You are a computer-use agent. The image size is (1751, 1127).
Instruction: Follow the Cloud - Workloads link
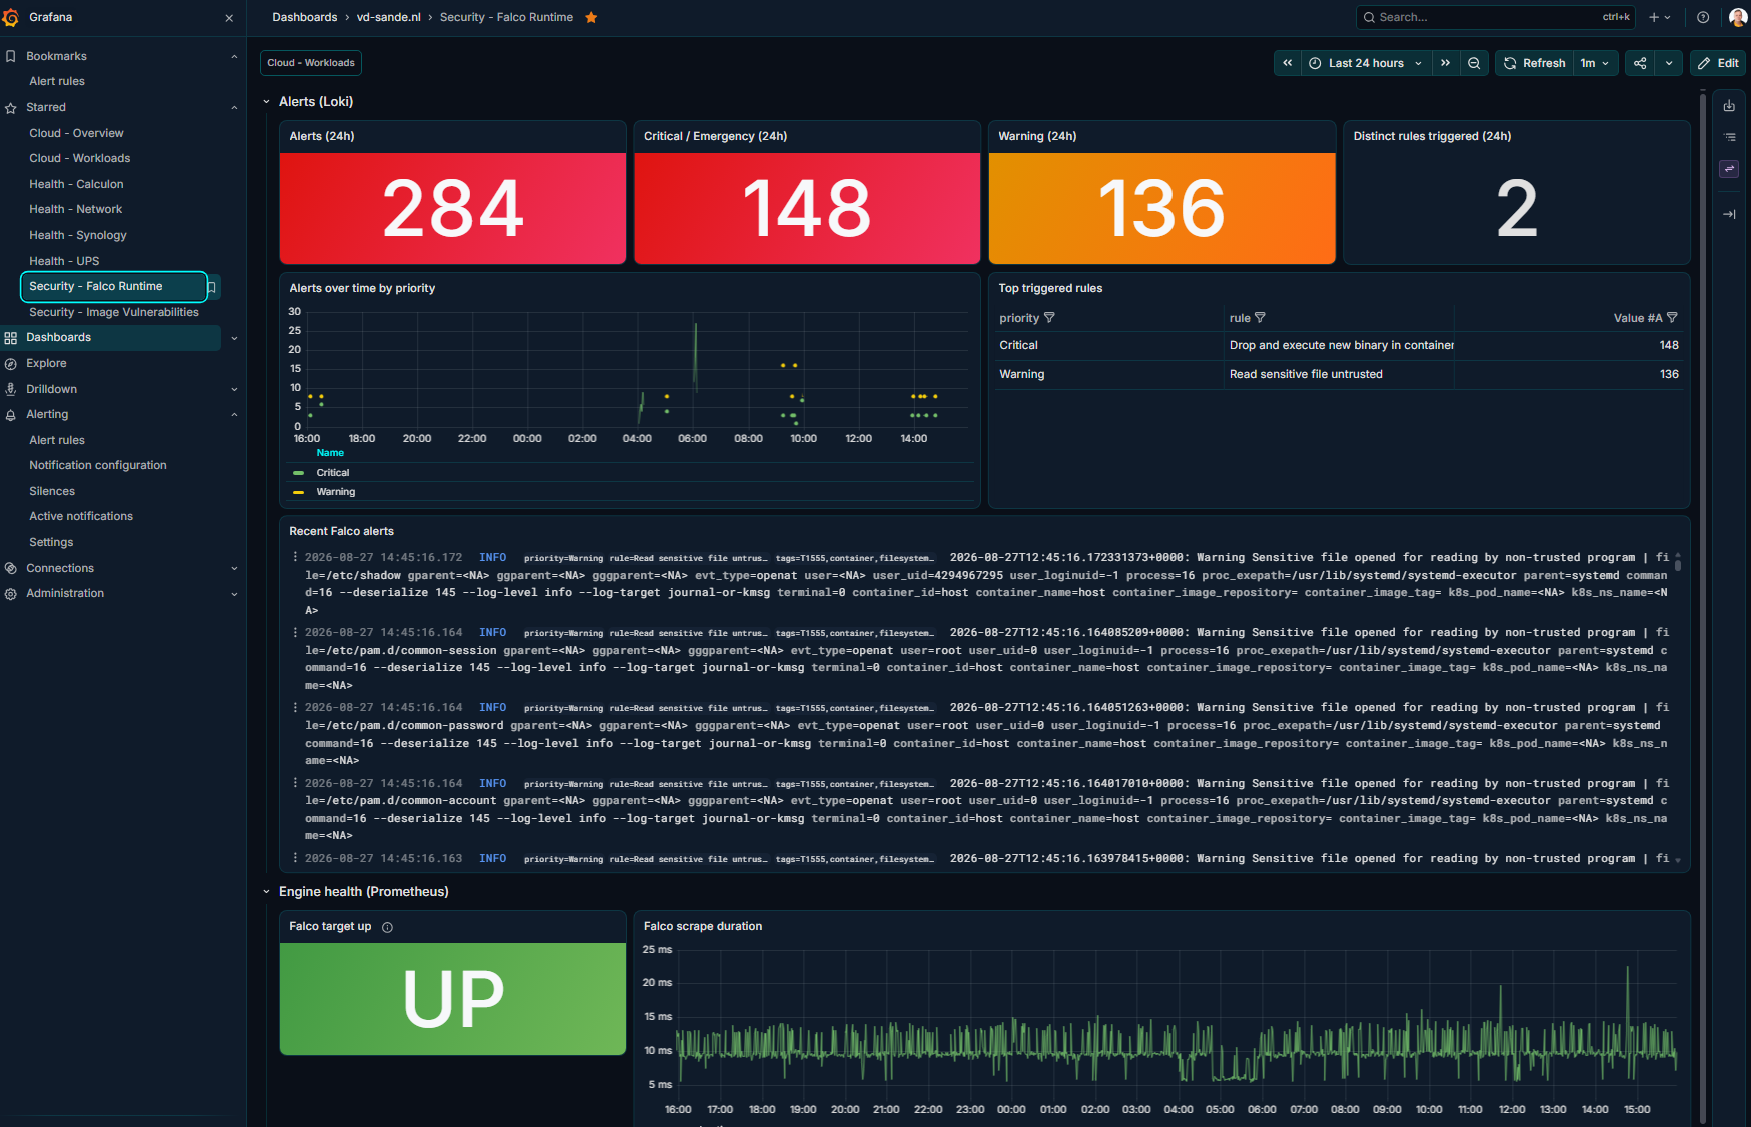click(311, 63)
